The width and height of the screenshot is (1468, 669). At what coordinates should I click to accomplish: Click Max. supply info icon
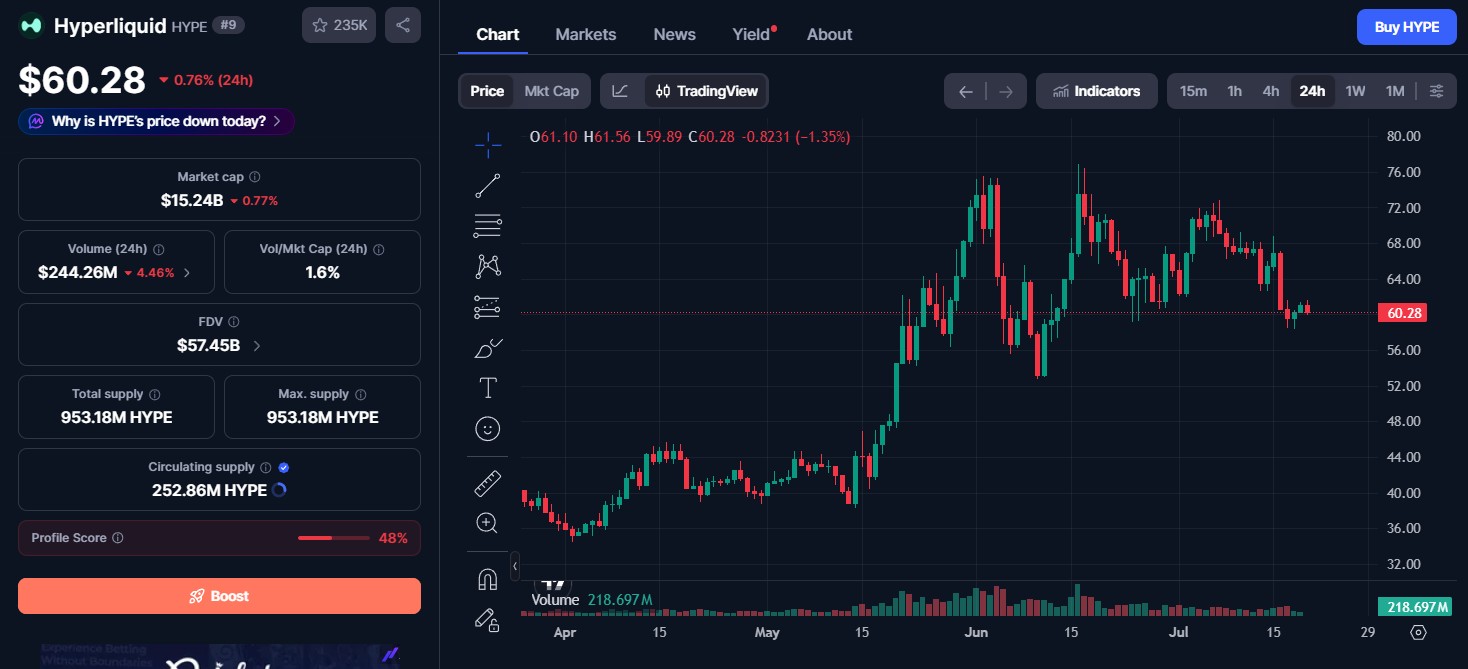click(361, 394)
